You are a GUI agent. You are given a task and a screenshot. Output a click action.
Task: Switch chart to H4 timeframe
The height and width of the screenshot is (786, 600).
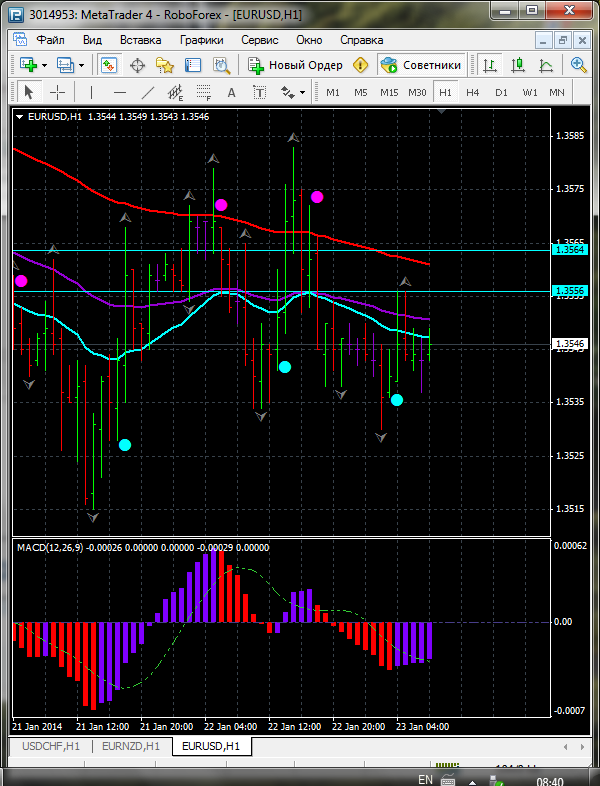(x=472, y=92)
